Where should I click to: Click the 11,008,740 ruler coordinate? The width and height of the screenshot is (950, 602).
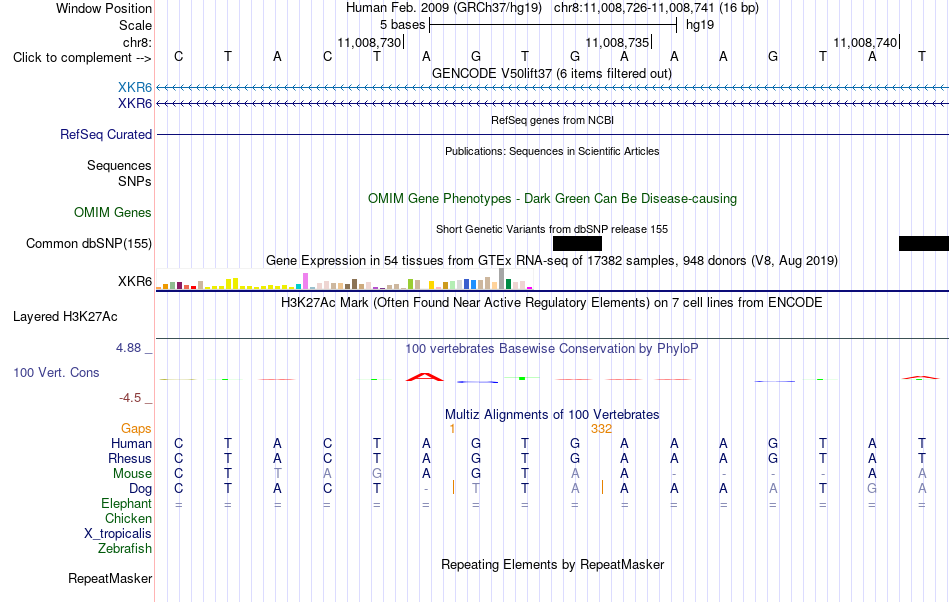(865, 42)
